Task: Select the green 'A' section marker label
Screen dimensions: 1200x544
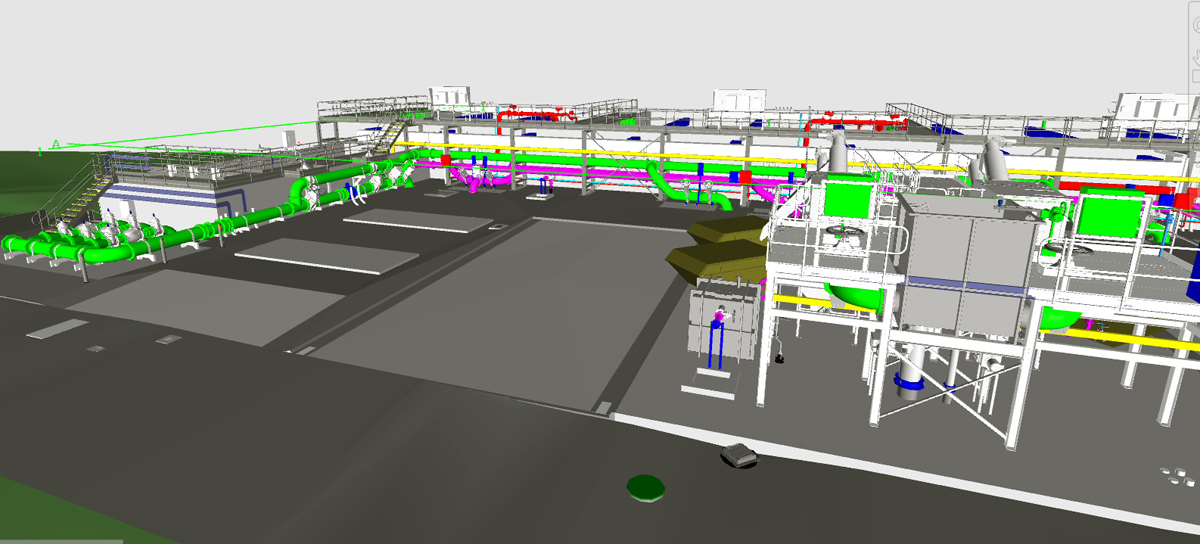Action: 56,145
